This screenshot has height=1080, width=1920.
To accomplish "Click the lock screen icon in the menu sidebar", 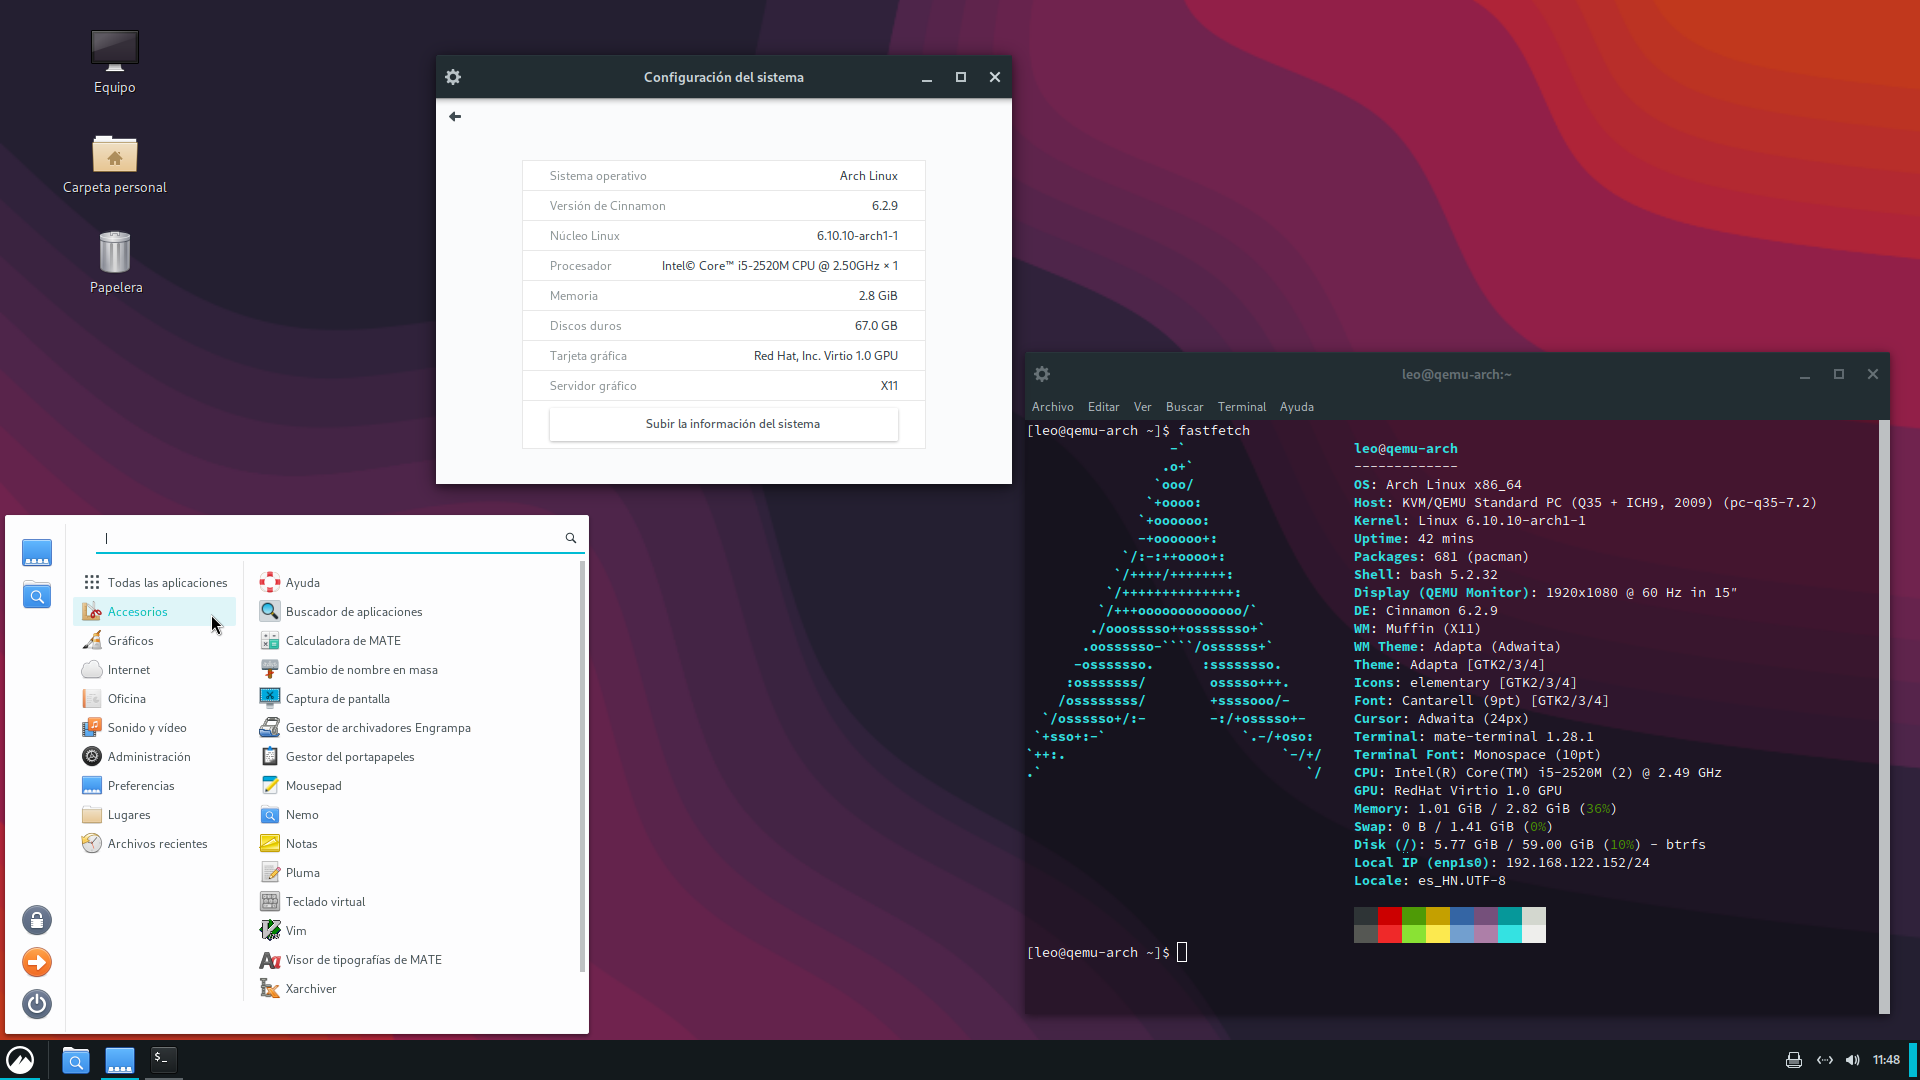I will tap(37, 920).
